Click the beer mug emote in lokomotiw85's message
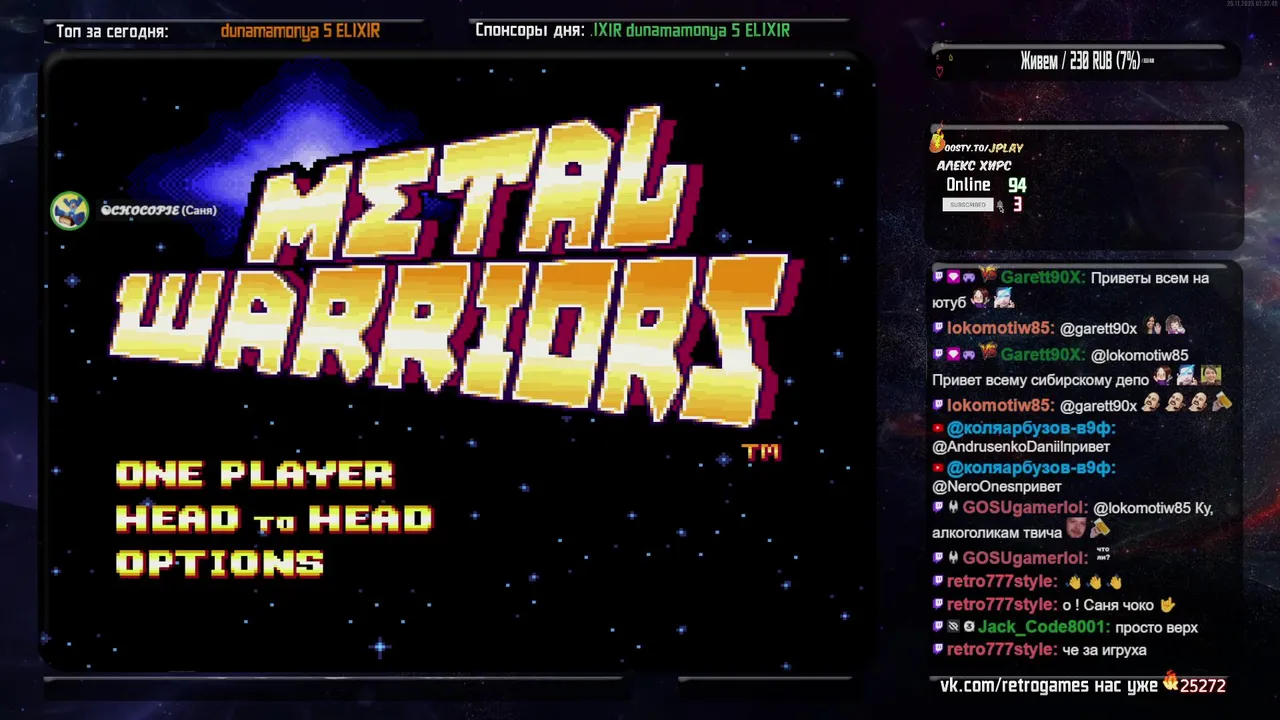The image size is (1280, 720). coord(1222,403)
